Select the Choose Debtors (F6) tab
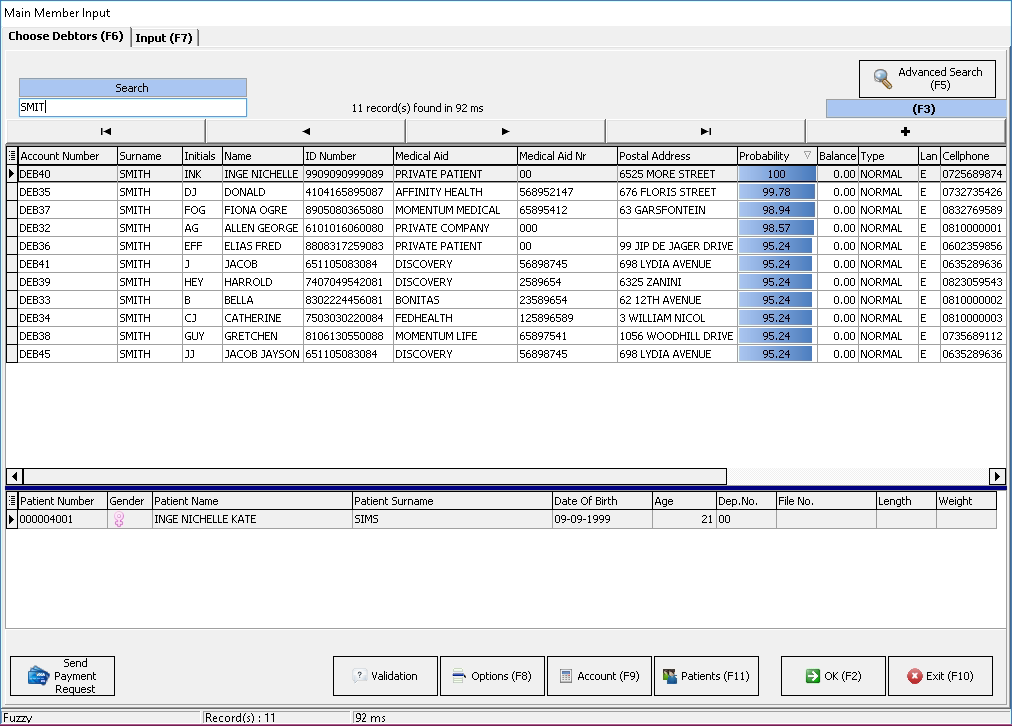The height and width of the screenshot is (726, 1012). click(66, 37)
